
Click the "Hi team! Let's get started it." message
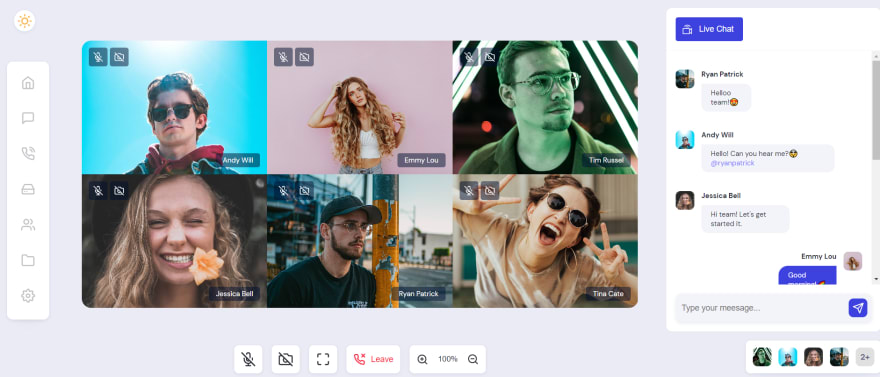745,219
